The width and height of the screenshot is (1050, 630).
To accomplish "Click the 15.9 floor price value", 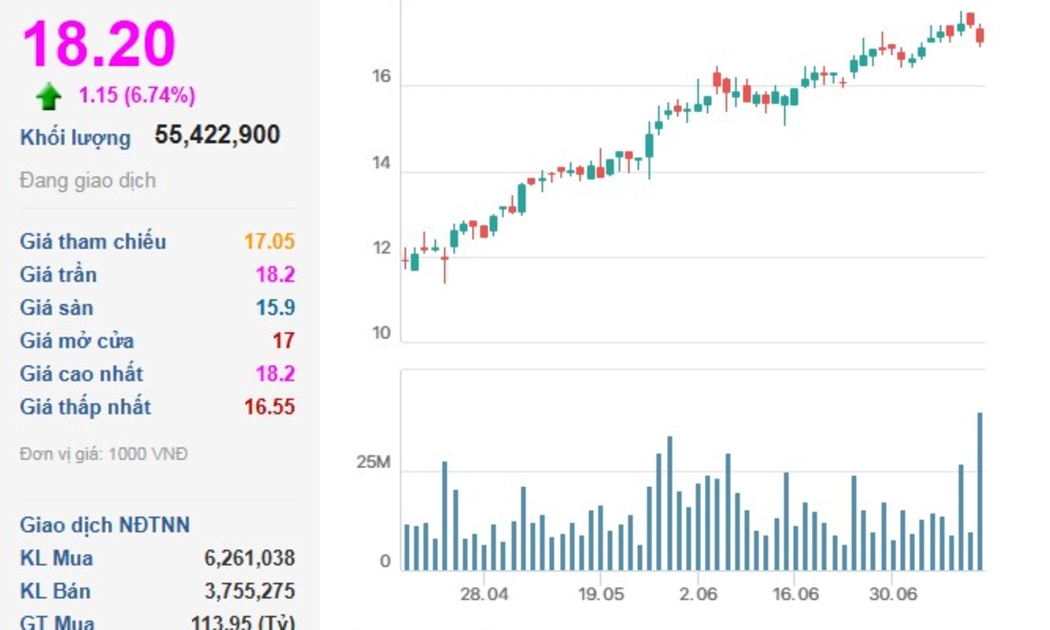I will [275, 307].
